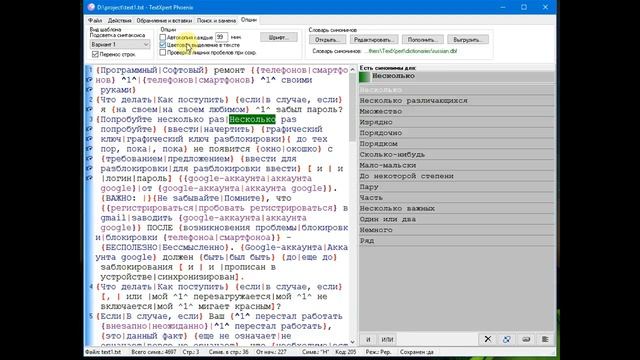
Task: Select synonym До некоторой степени
Action: (x=457, y=176)
